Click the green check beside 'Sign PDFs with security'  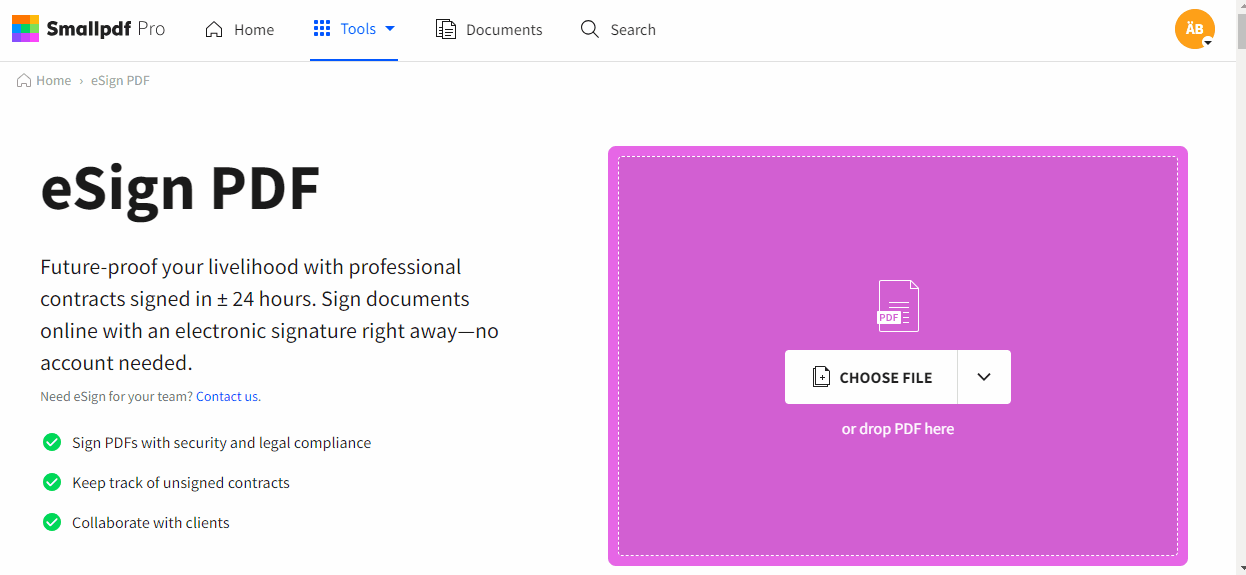[x=52, y=442]
